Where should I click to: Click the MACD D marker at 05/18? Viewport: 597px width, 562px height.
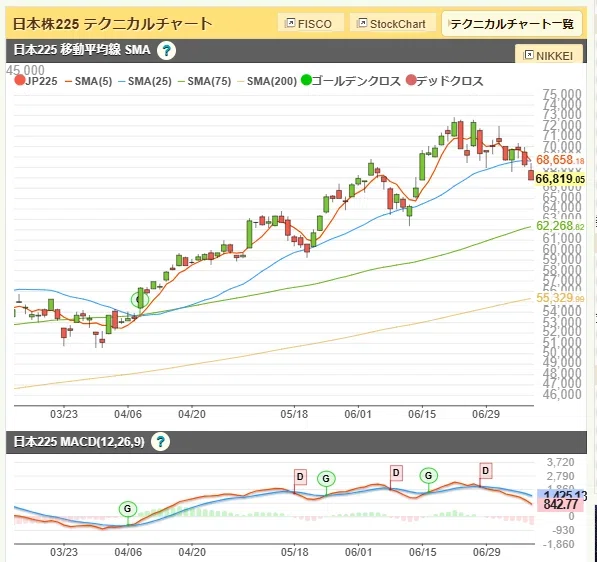[300, 477]
